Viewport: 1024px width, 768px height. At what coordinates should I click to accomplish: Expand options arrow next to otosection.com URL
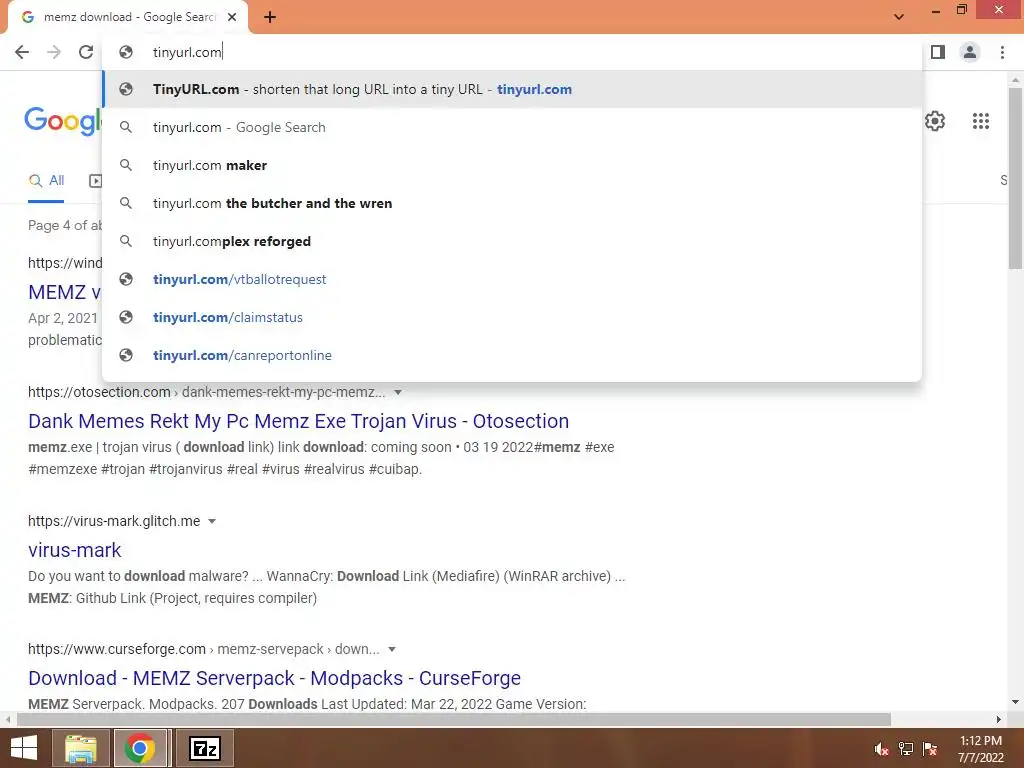pos(398,392)
